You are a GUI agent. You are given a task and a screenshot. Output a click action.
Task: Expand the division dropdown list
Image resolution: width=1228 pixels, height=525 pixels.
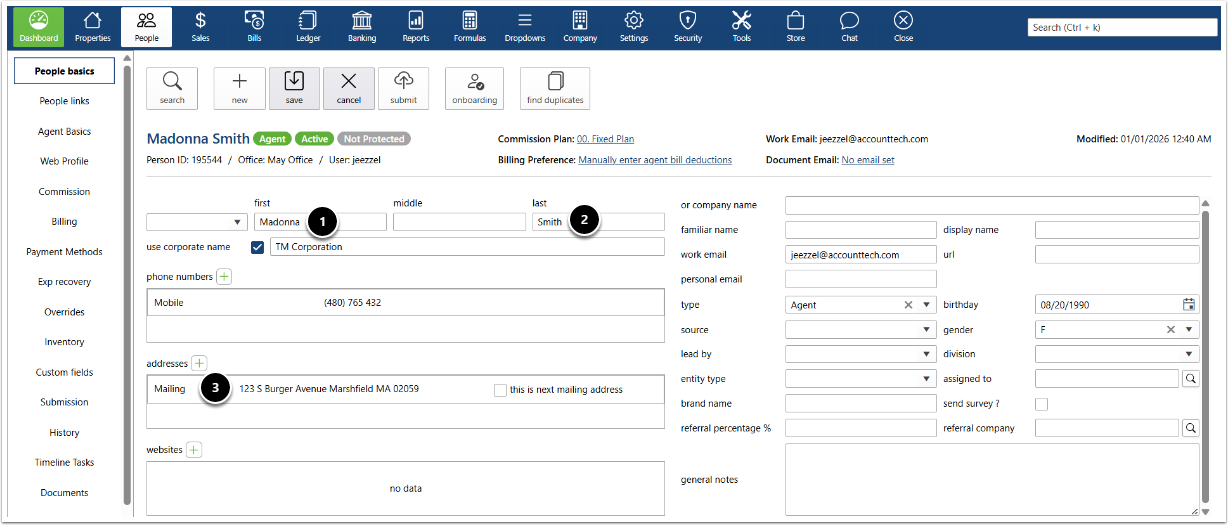(1189, 354)
